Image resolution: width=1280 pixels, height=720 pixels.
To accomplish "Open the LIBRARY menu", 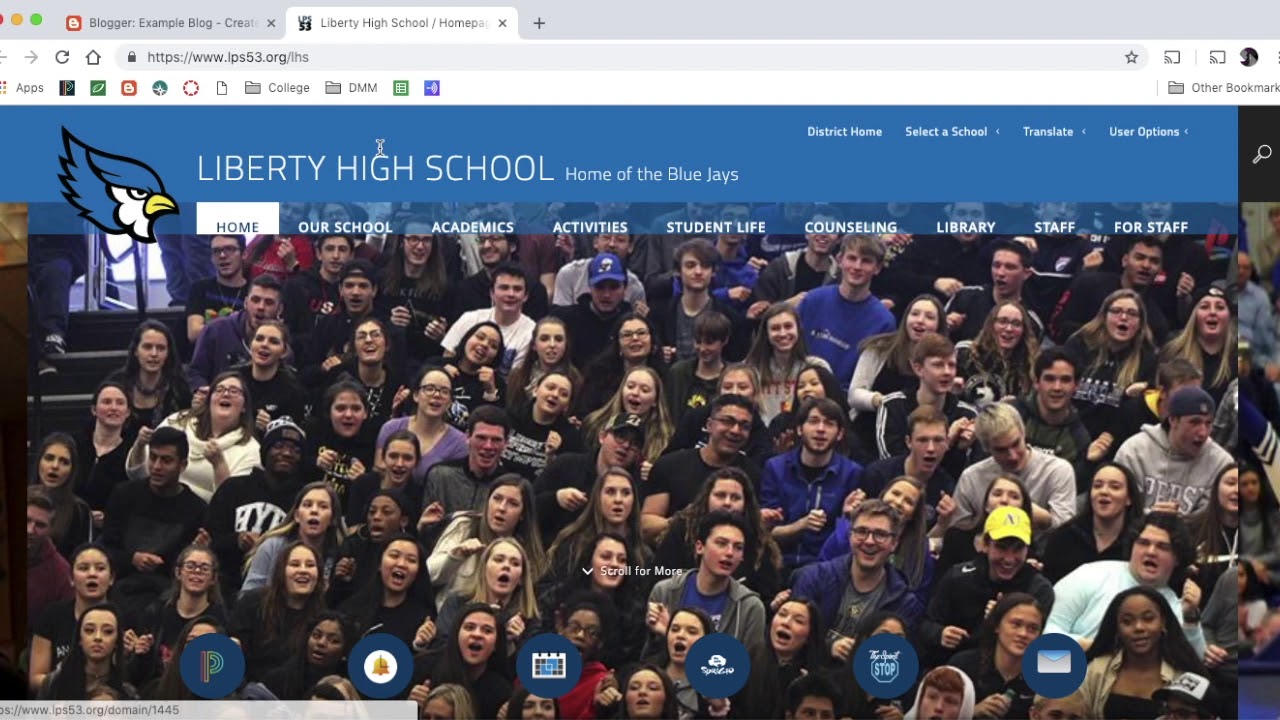I will [x=966, y=227].
